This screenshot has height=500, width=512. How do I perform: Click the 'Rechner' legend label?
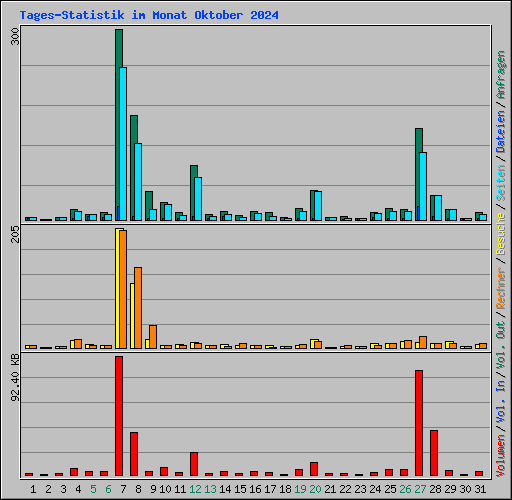click(x=501, y=288)
